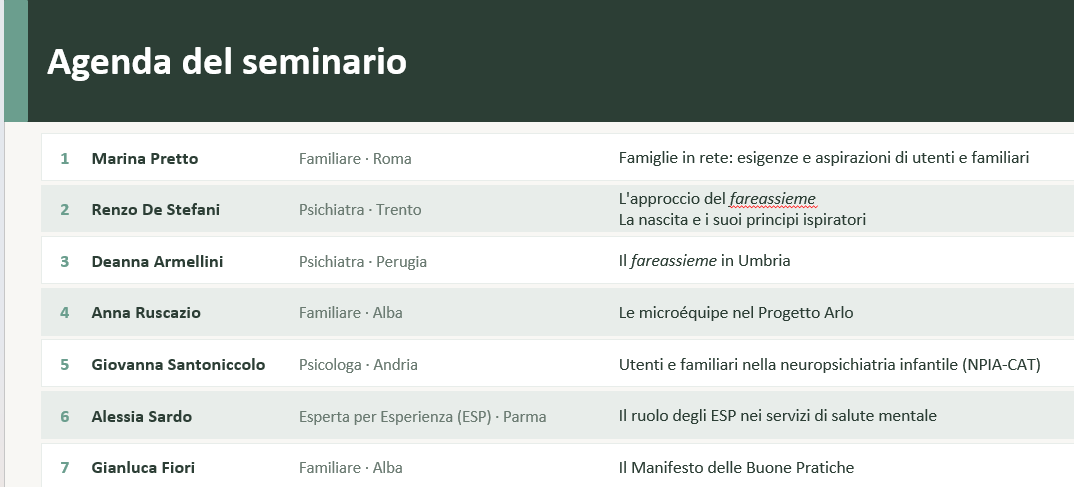The width and height of the screenshot is (1074, 487).
Task: Click the 'Agenda del seminario' title
Action: pyautogui.click(x=227, y=62)
